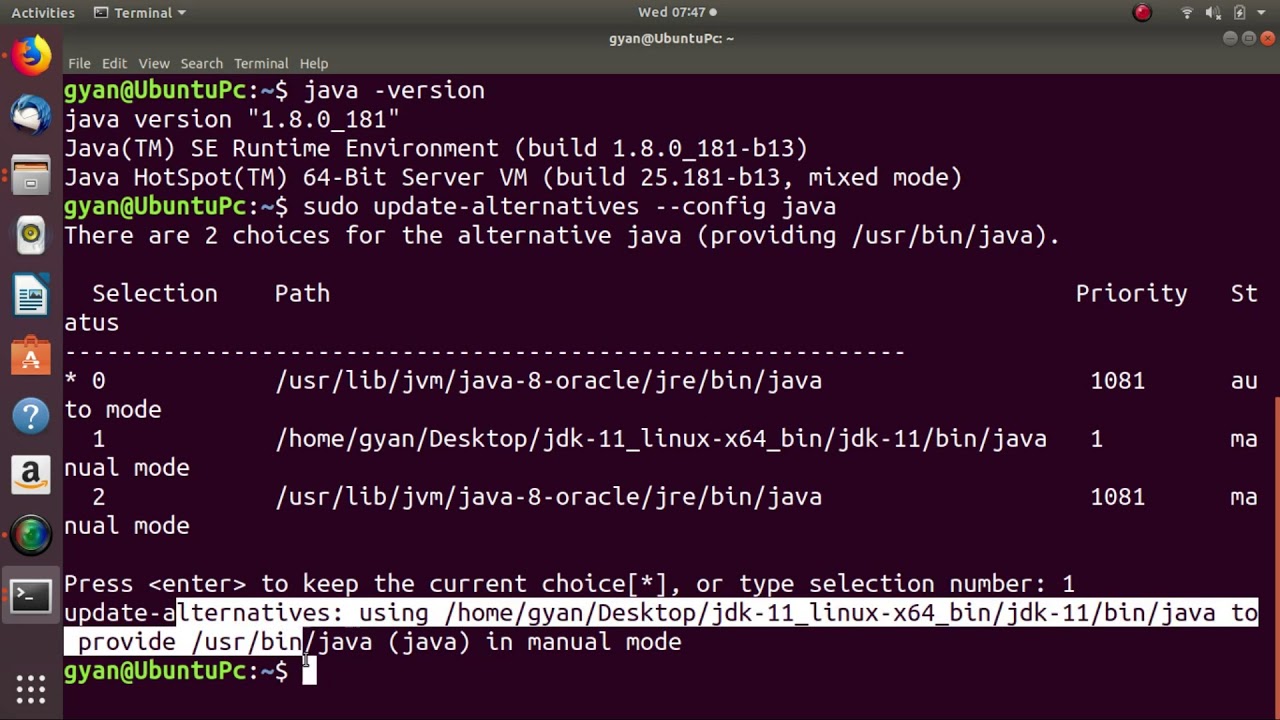Click 'Java HotSpot(TM) 64-Bit Server VM' line
The width and height of the screenshot is (1280, 720).
point(513,177)
